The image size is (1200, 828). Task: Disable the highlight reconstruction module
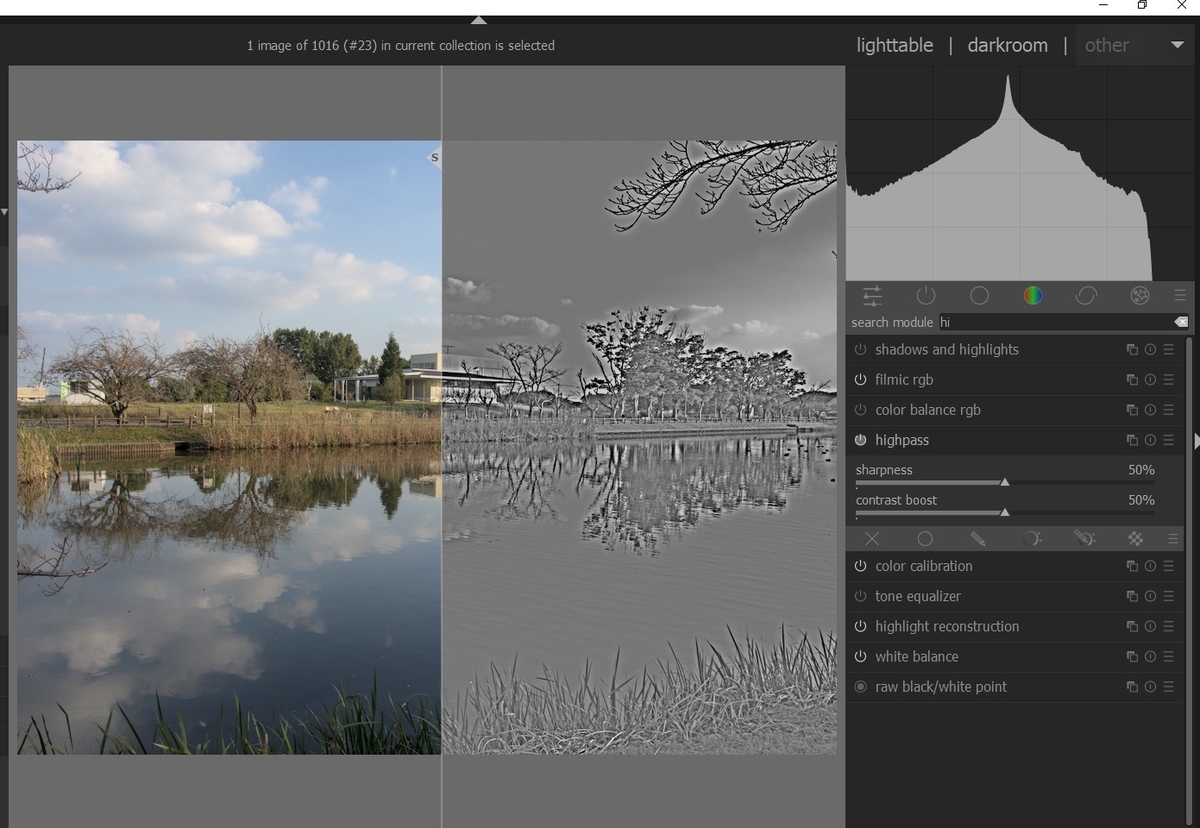click(860, 627)
